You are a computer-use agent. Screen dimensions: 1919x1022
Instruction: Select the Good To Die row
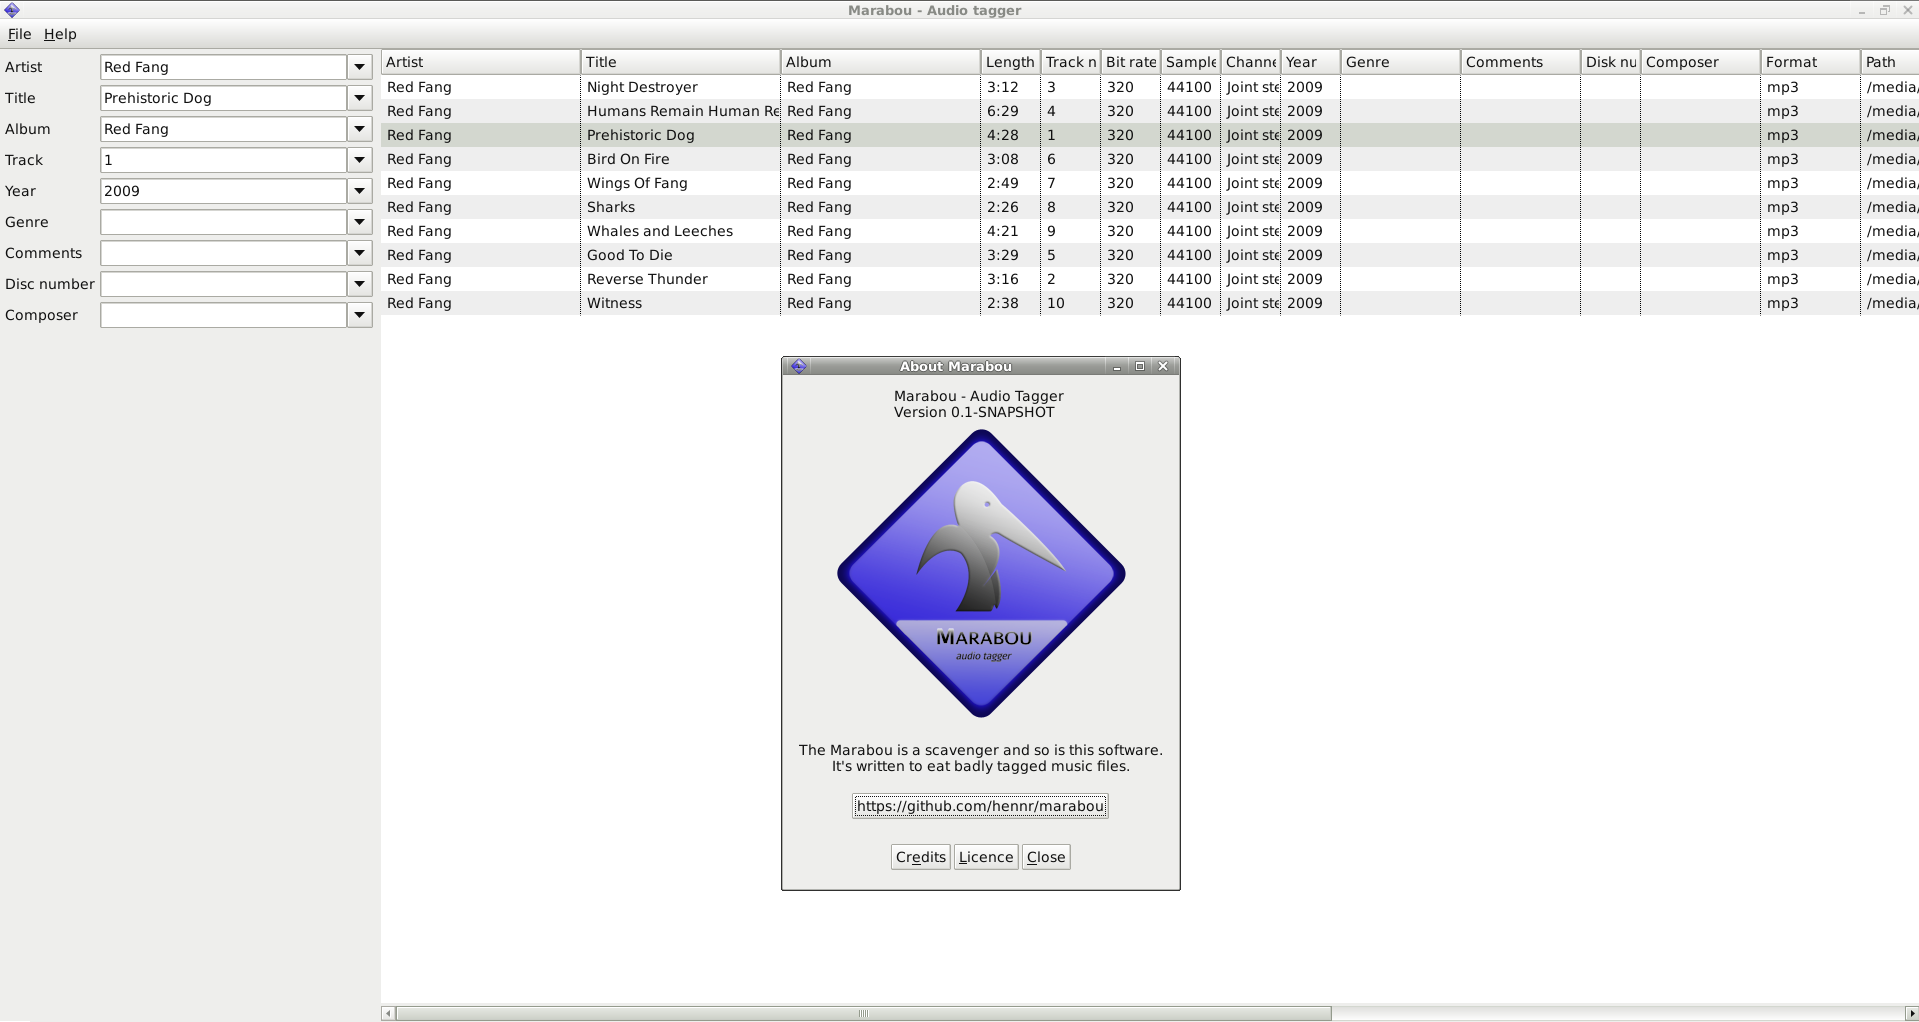click(x=1150, y=255)
